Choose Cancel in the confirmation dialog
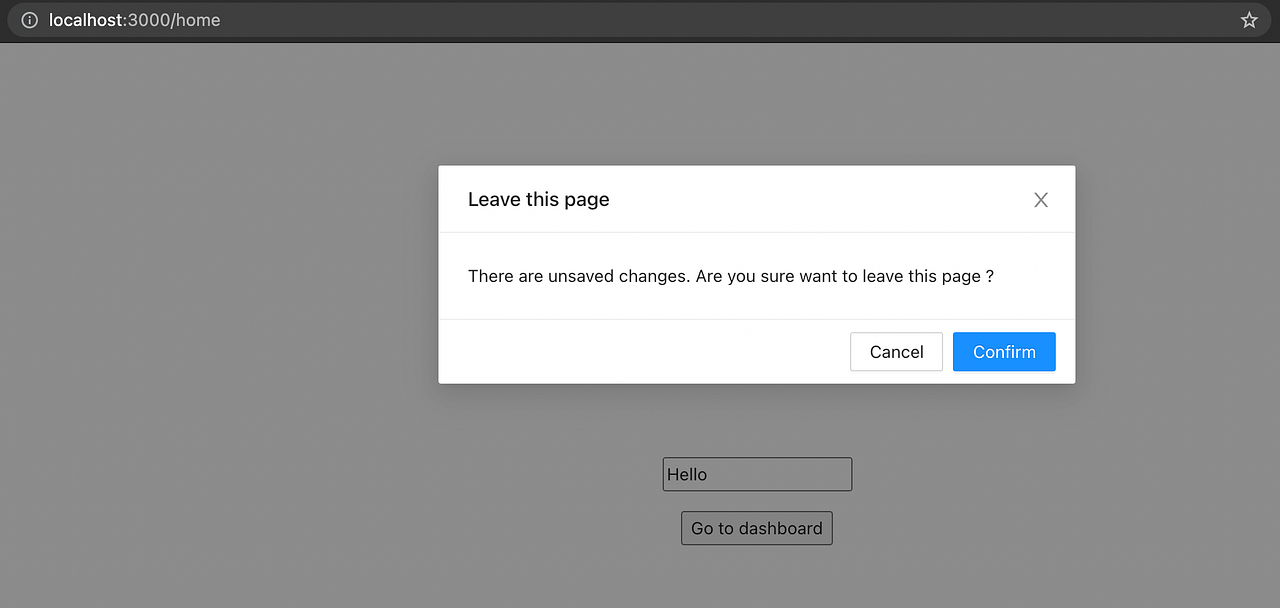Screen dimensions: 1280x608 pyautogui.click(x=896, y=351)
